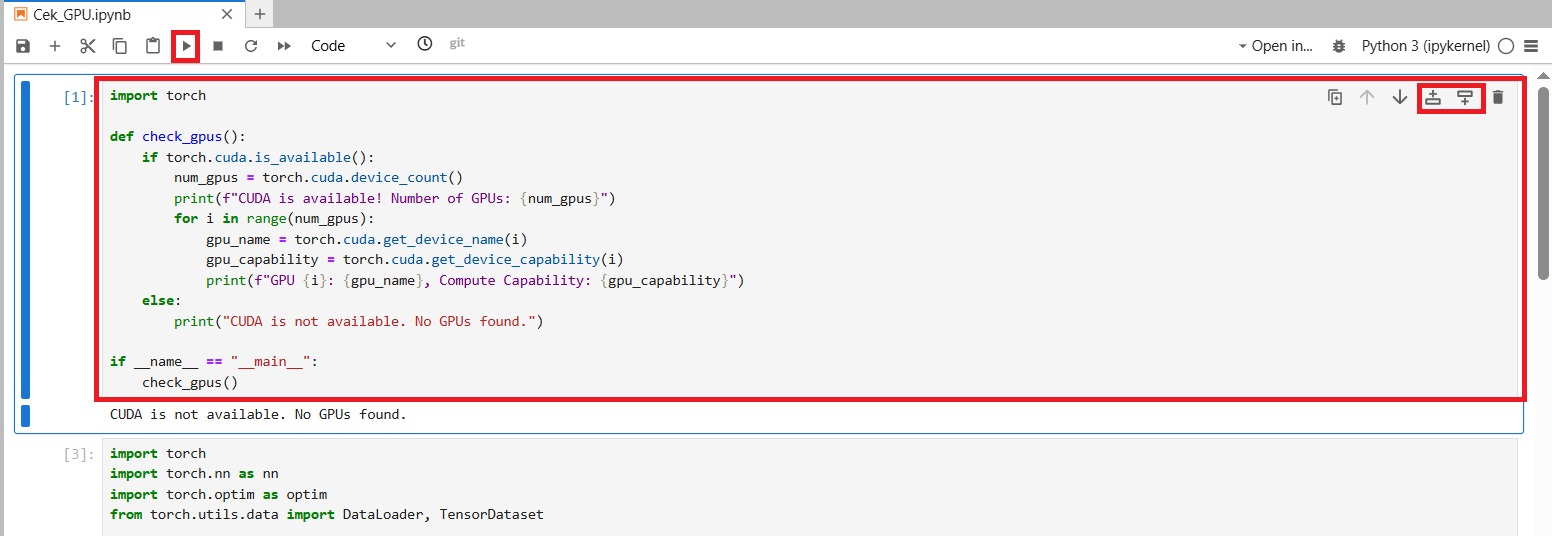Click the 'check_gpus()' call on the last code line
The height and width of the screenshot is (539, 1553).
coord(190,383)
